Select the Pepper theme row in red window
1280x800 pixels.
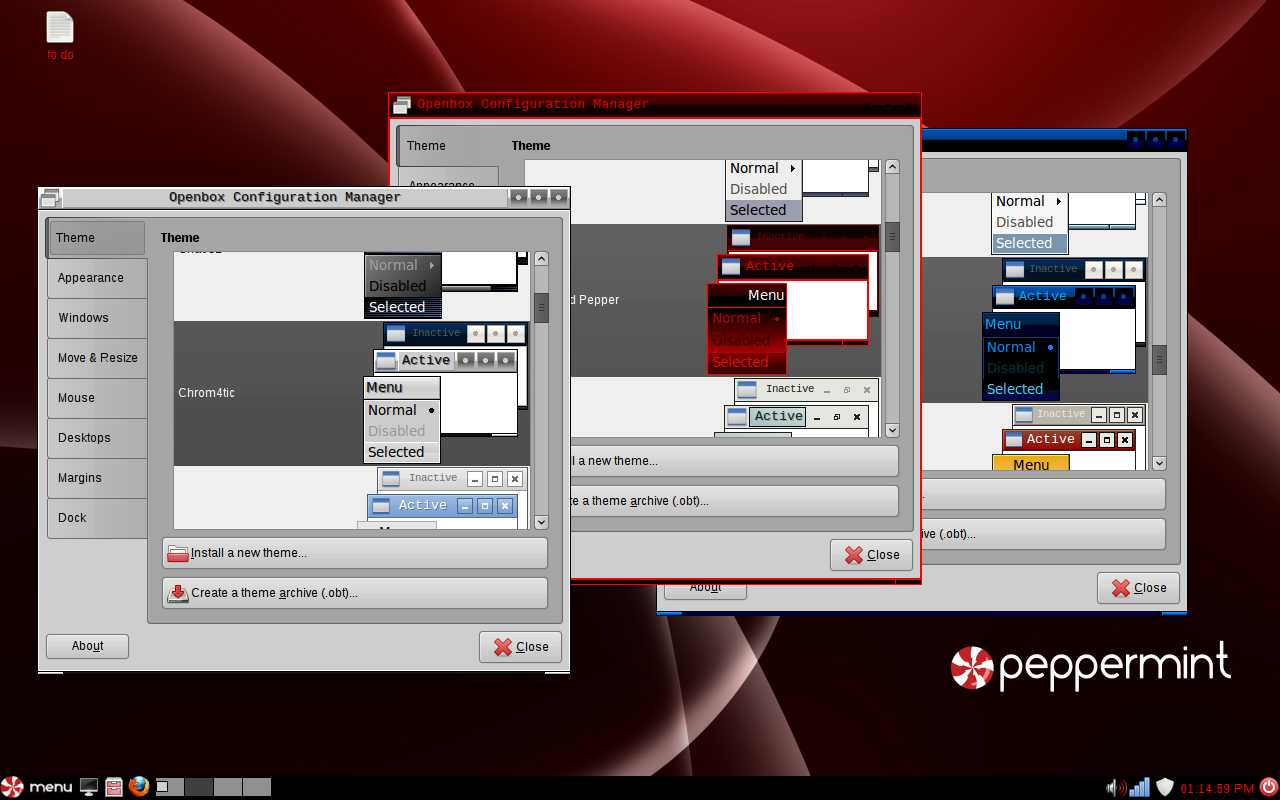click(726, 300)
